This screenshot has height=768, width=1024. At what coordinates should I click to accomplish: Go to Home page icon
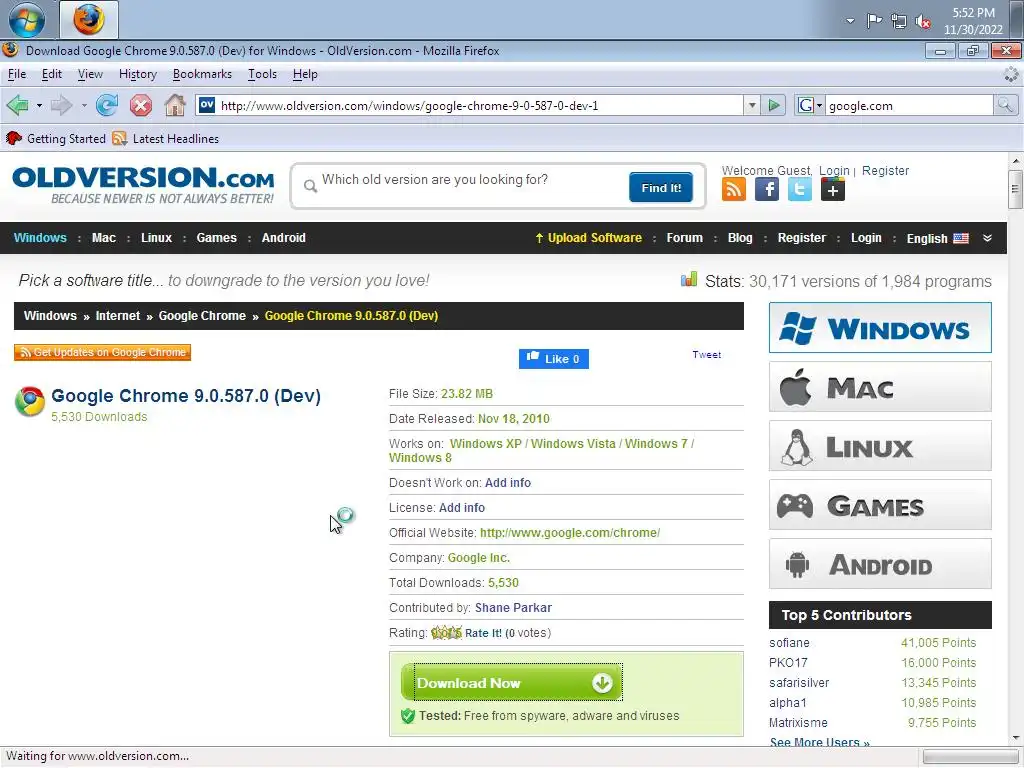click(x=174, y=105)
